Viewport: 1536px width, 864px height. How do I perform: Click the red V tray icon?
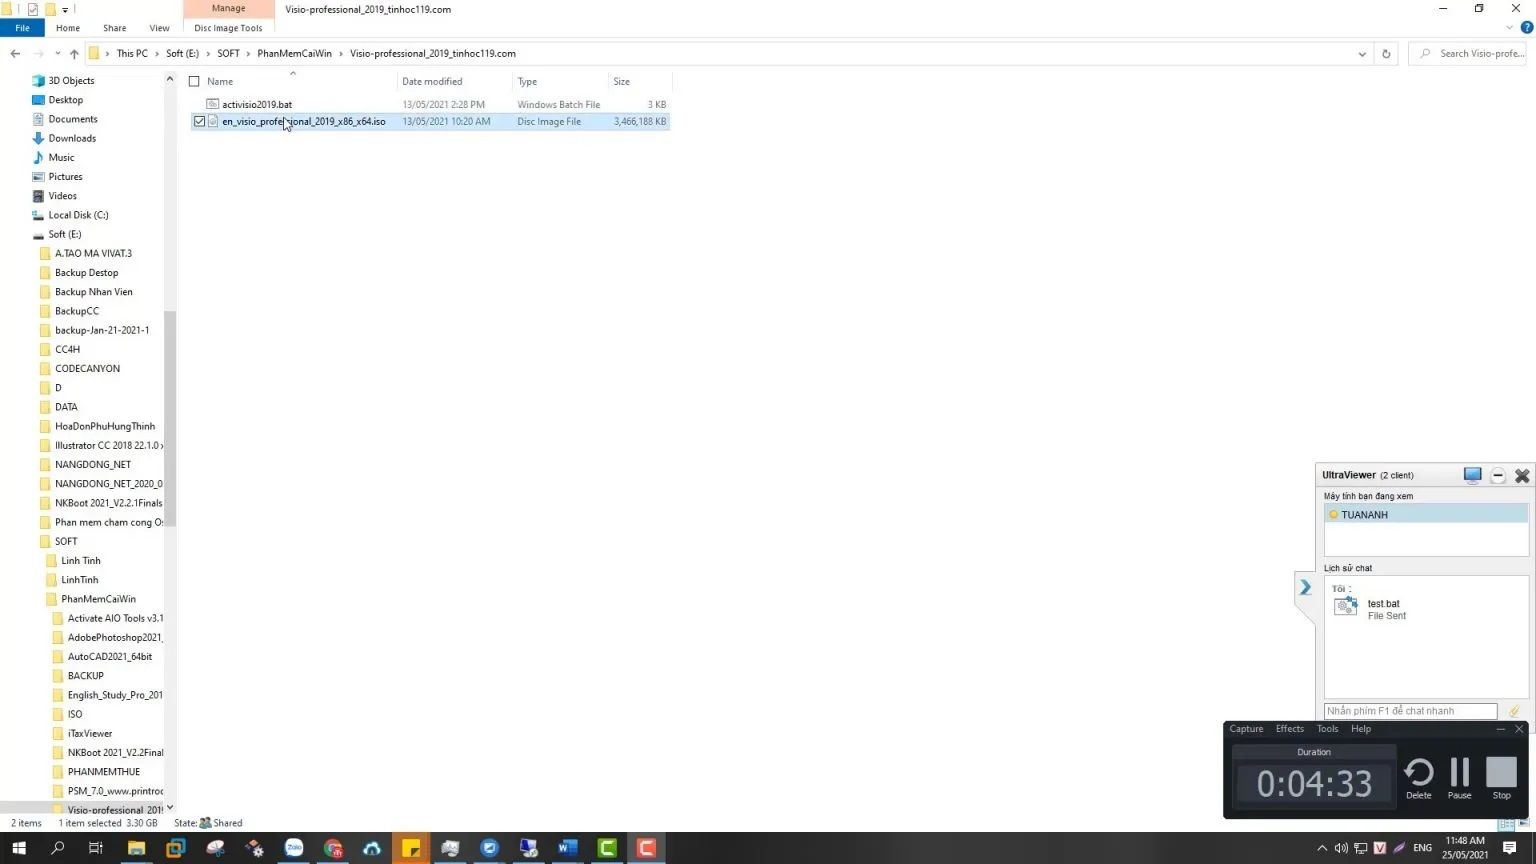[1380, 848]
